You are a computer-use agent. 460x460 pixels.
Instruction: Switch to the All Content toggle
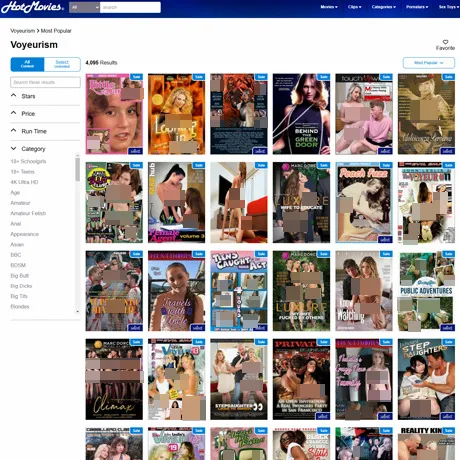click(x=27, y=64)
